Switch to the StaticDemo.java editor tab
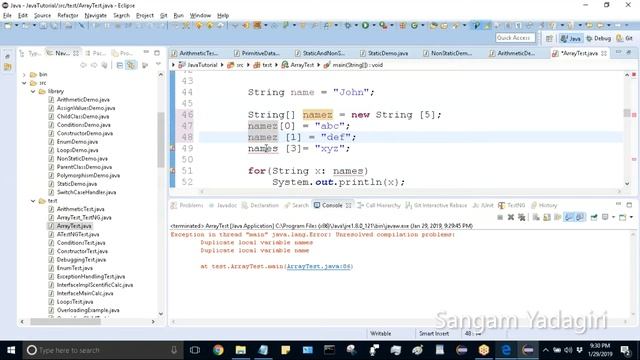 point(384,53)
